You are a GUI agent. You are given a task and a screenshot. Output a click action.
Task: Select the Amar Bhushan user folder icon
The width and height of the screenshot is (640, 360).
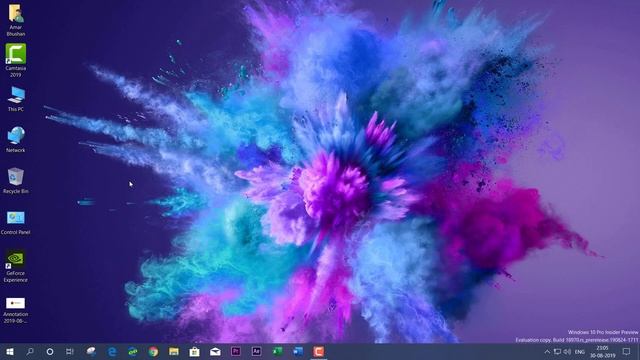tap(16, 20)
